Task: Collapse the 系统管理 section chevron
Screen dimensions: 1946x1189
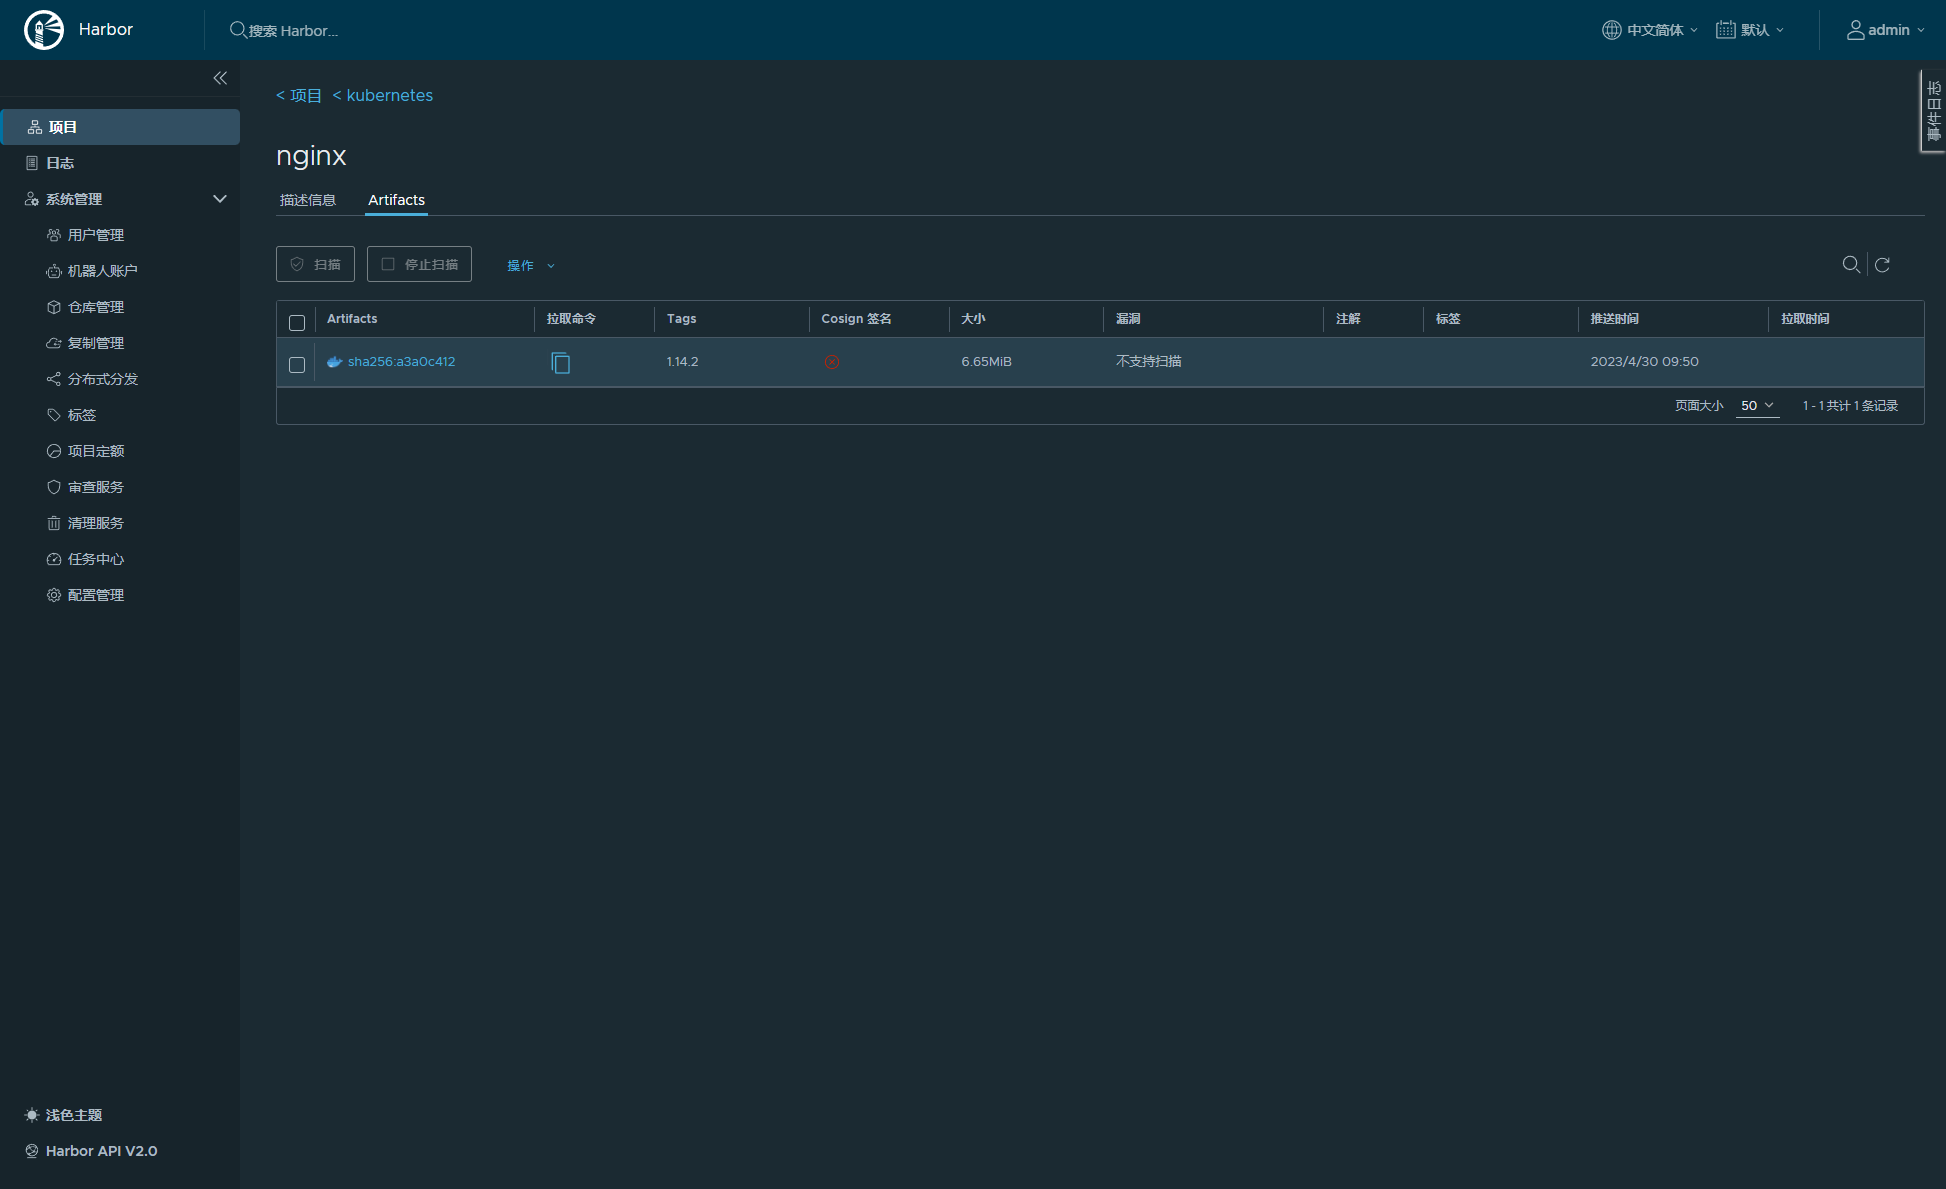Action: click(220, 199)
